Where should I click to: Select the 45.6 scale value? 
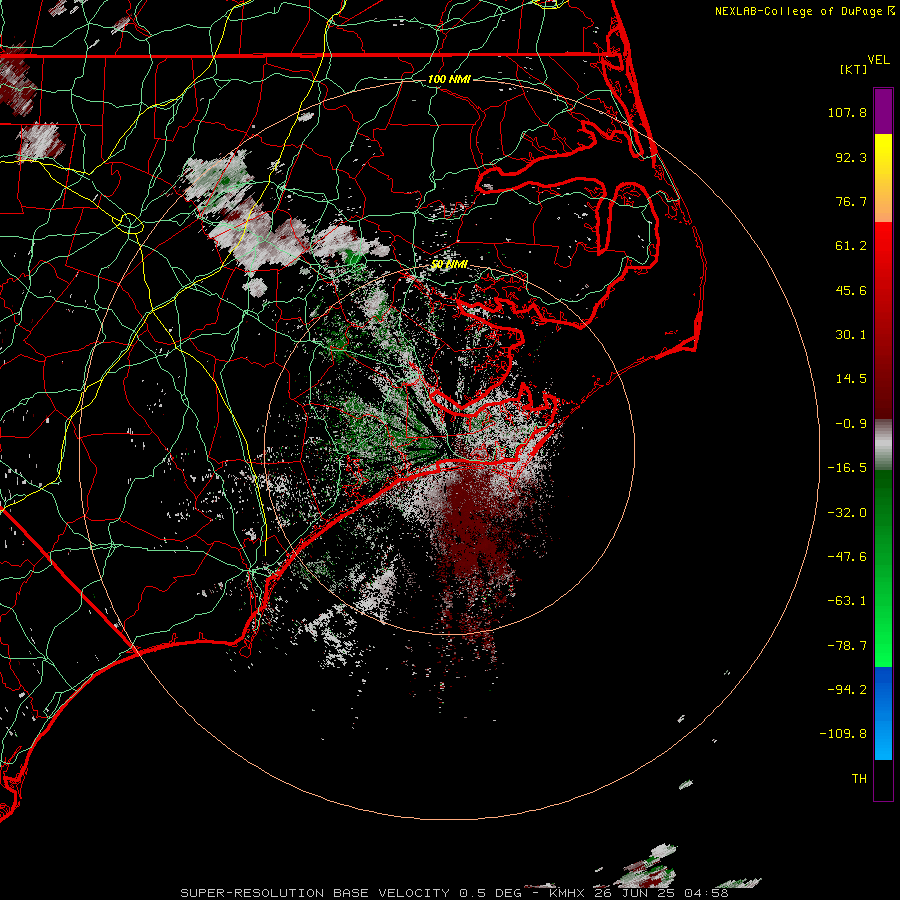pos(851,290)
